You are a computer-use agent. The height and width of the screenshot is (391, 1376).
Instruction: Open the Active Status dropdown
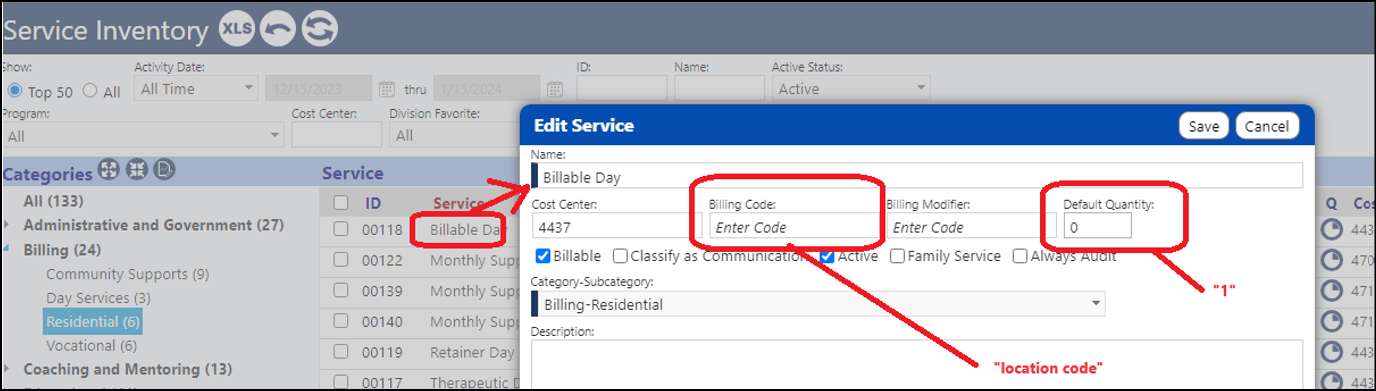pos(851,88)
